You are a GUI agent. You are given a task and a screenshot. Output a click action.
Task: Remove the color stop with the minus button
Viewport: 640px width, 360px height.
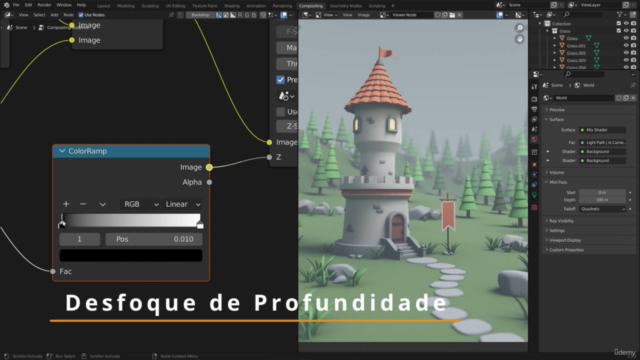click(x=83, y=204)
